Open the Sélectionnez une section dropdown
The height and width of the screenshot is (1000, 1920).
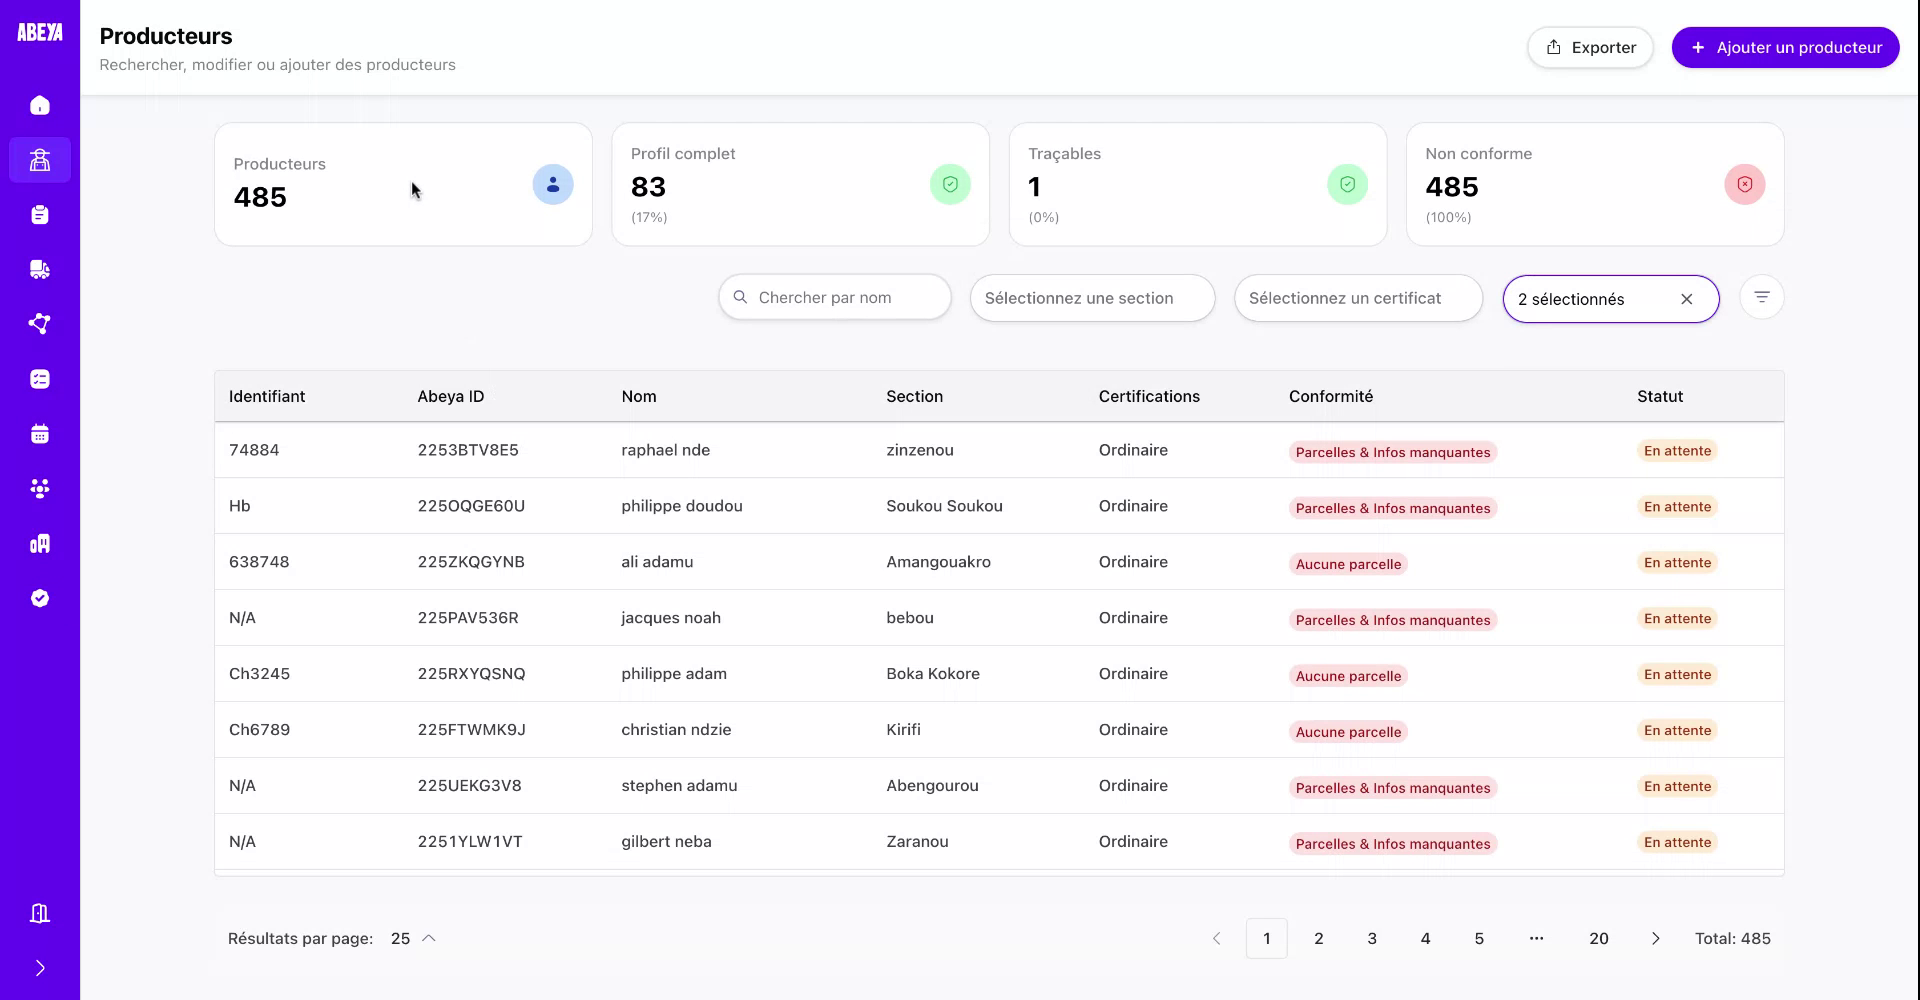pyautogui.click(x=1092, y=297)
